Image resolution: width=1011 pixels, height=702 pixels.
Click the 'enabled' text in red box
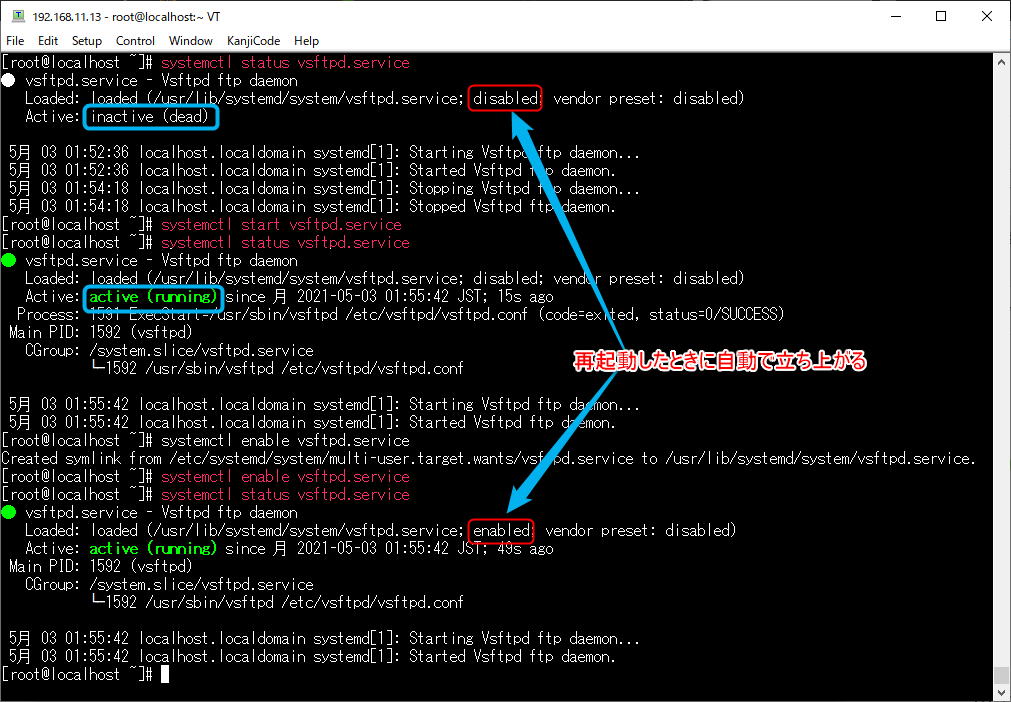(x=502, y=530)
